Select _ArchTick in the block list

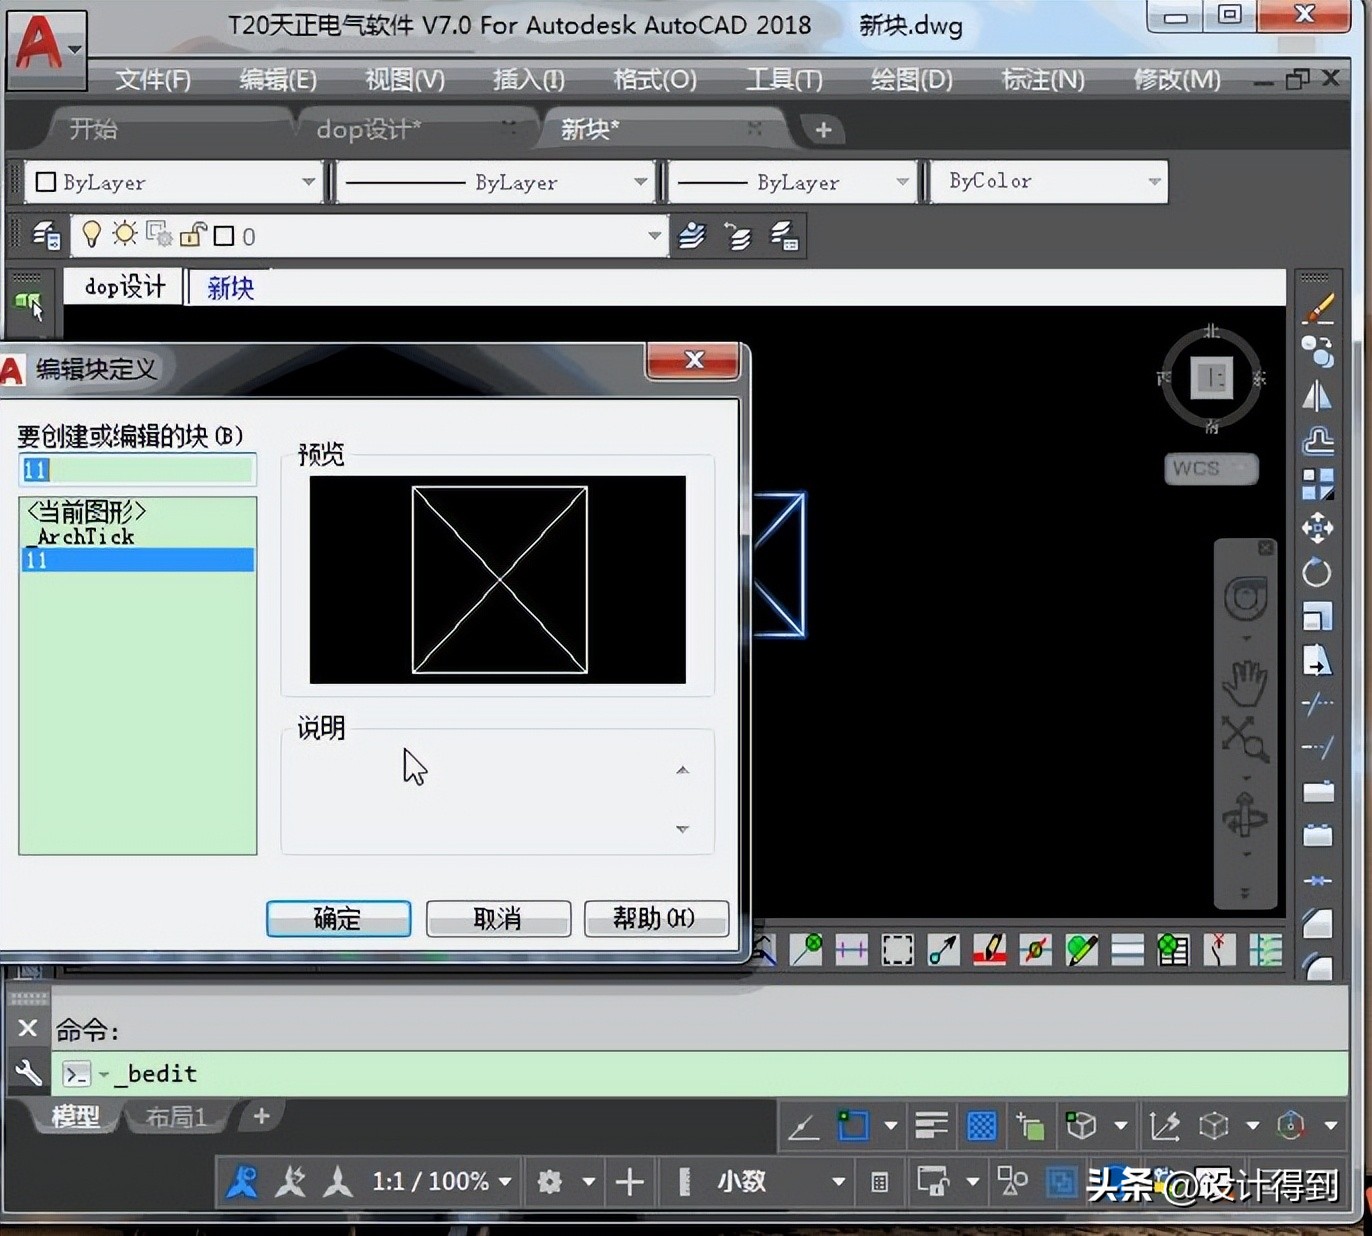point(86,537)
